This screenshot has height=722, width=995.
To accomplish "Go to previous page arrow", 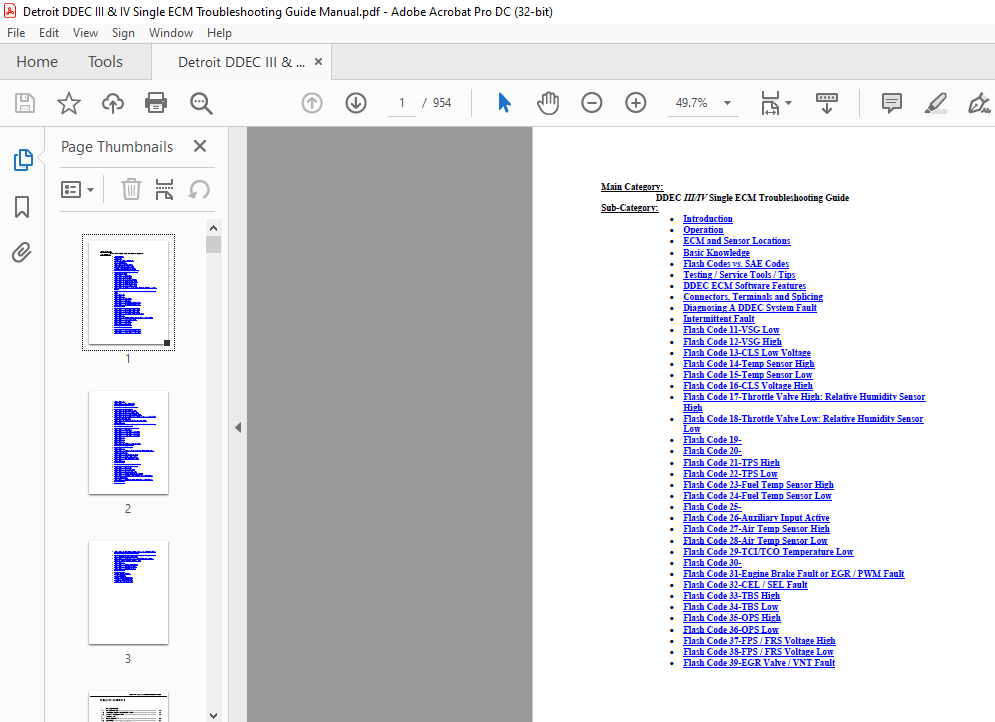I will point(312,103).
